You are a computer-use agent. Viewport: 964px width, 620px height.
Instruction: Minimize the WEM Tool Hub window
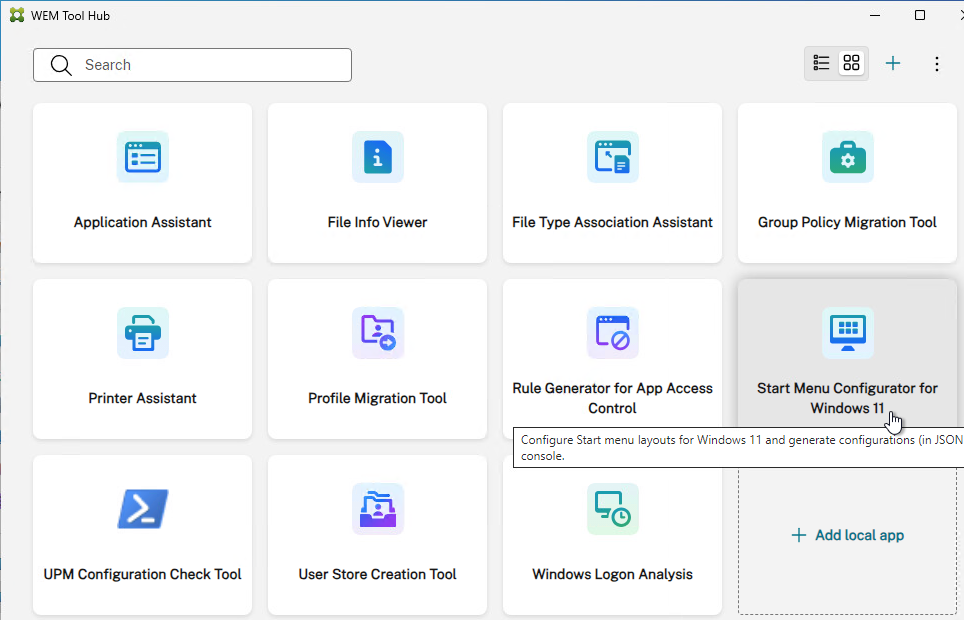pos(875,15)
